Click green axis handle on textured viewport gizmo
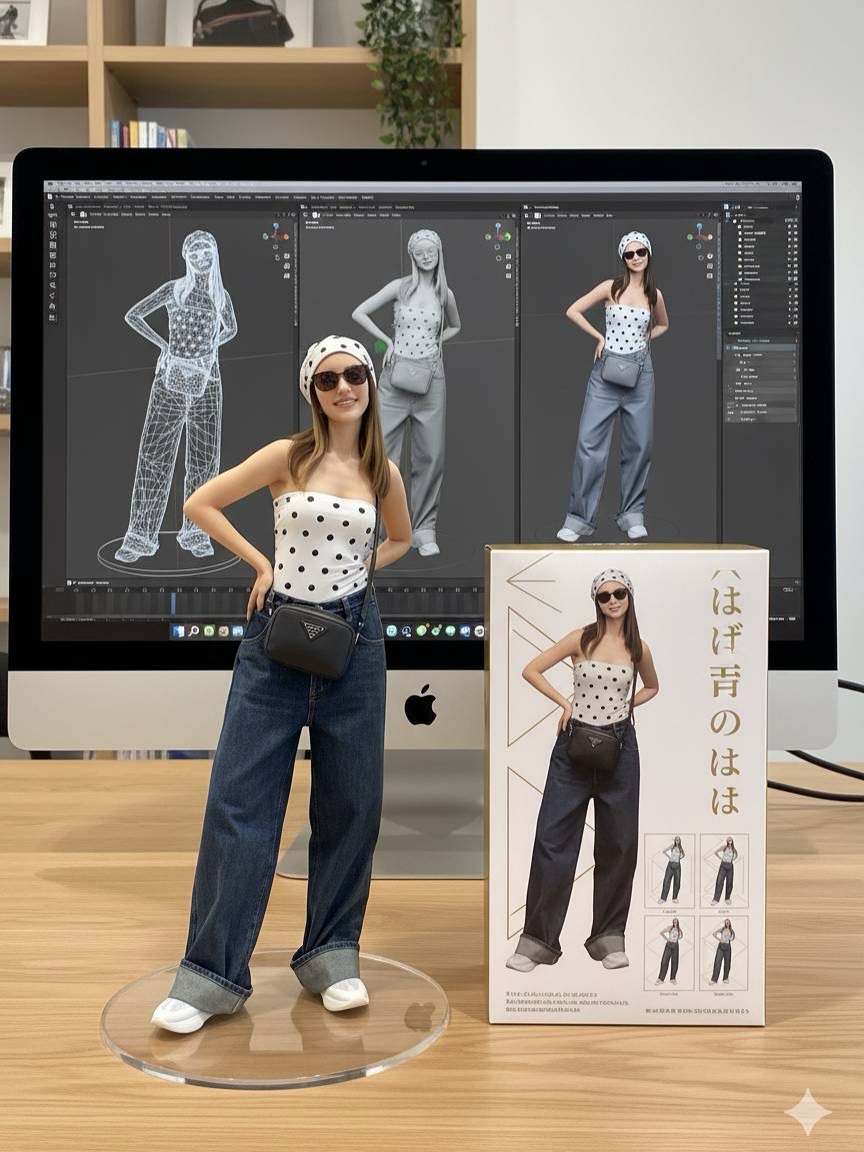864x1152 pixels. point(690,237)
